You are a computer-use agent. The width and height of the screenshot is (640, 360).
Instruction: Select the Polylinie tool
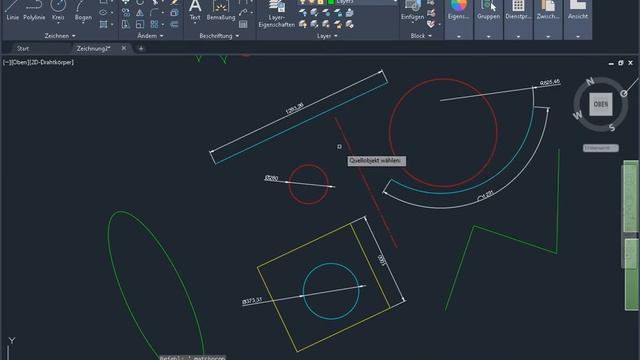pyautogui.click(x=34, y=10)
